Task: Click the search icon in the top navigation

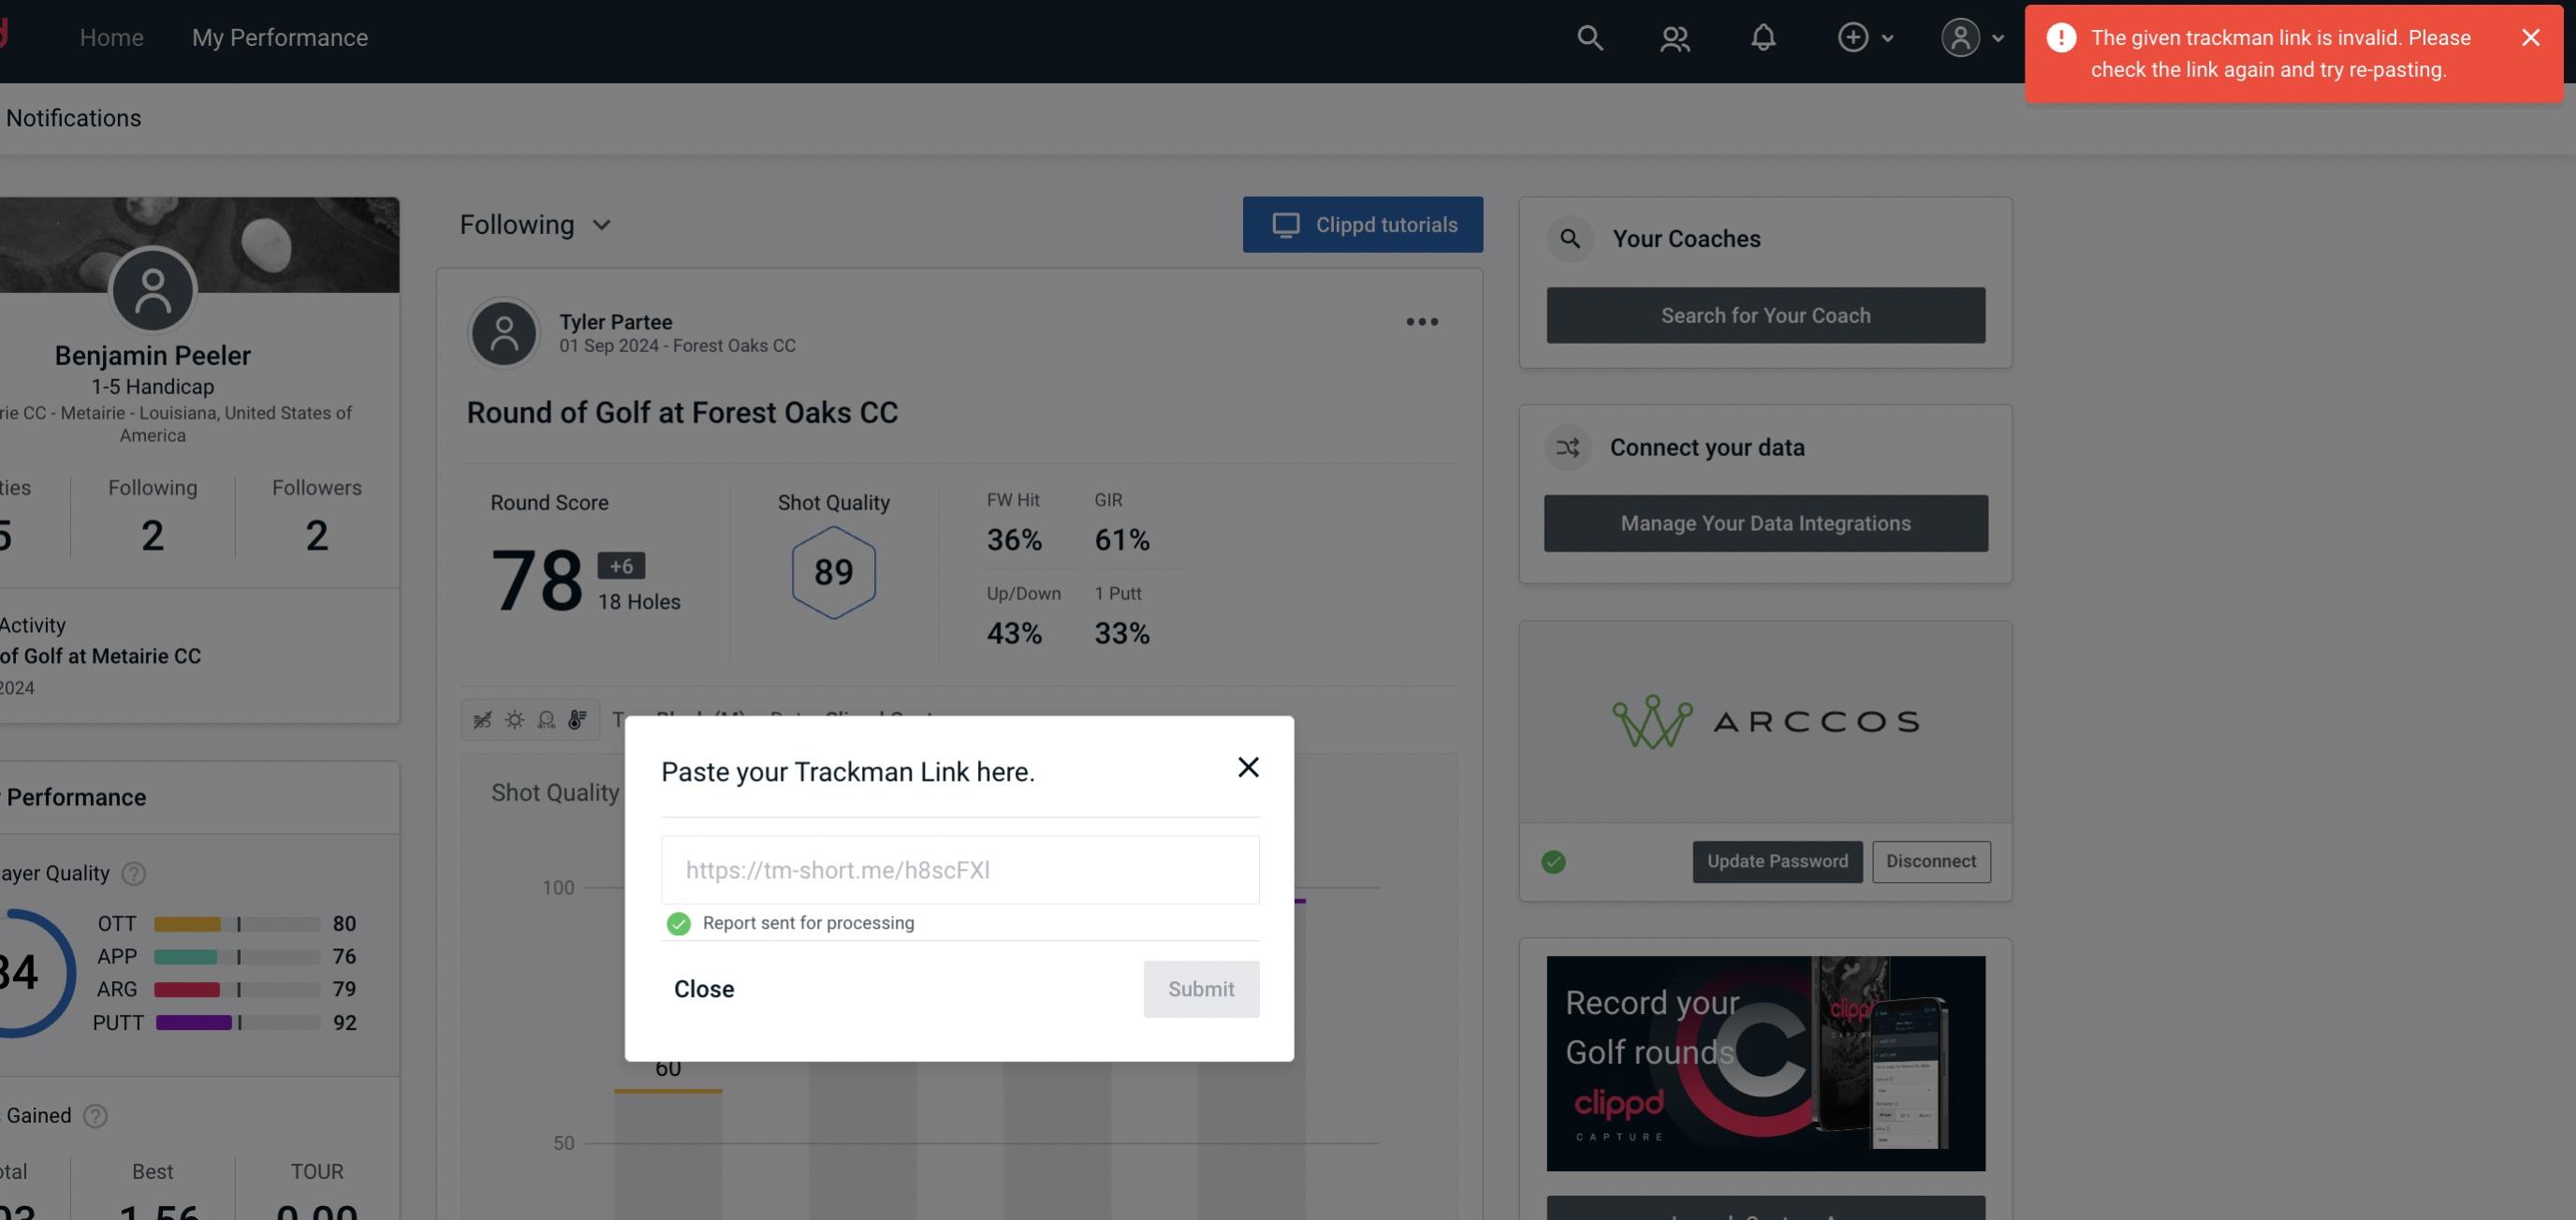Action: tap(1587, 35)
